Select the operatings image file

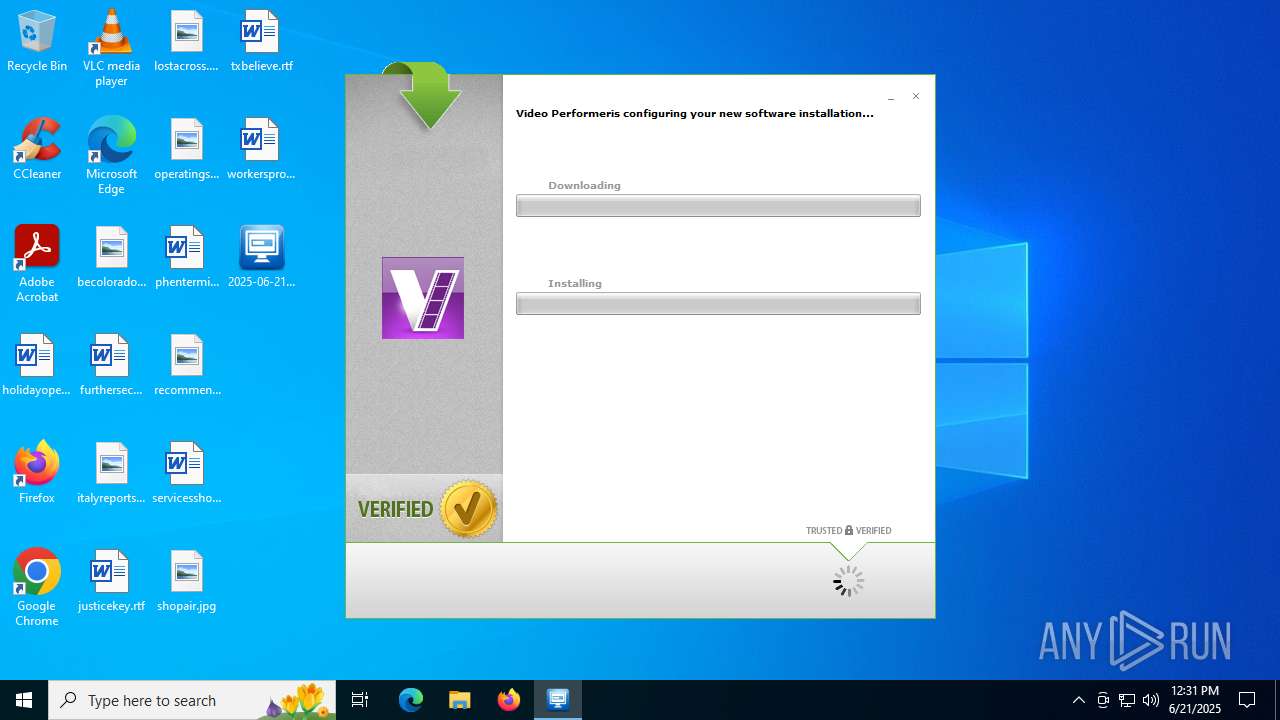186,150
